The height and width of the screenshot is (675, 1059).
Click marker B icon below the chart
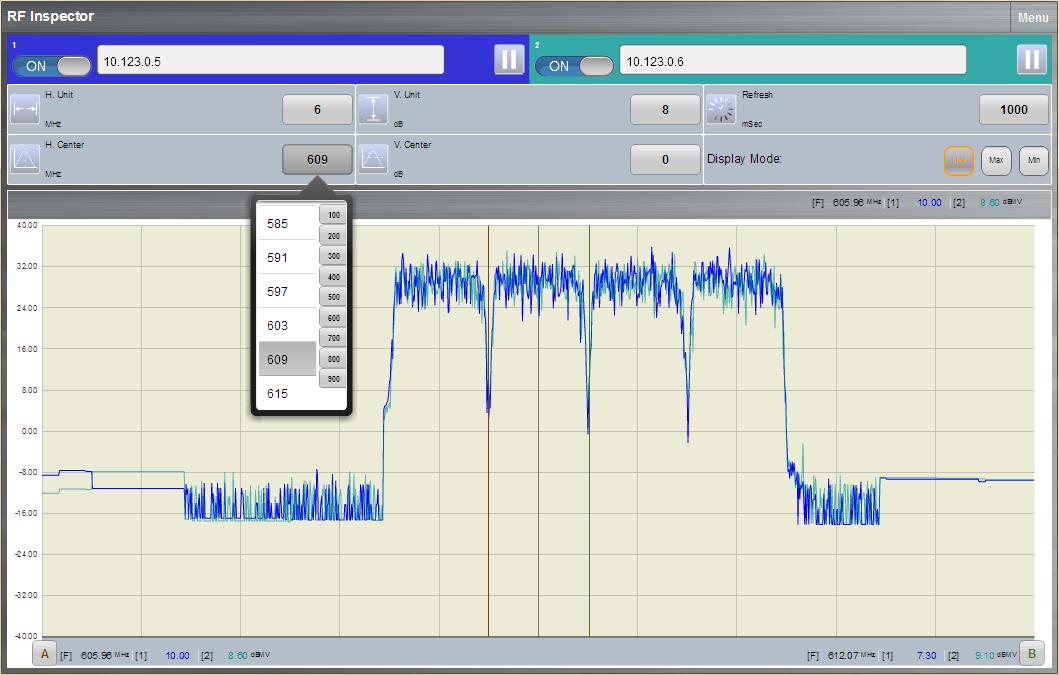tap(1030, 655)
